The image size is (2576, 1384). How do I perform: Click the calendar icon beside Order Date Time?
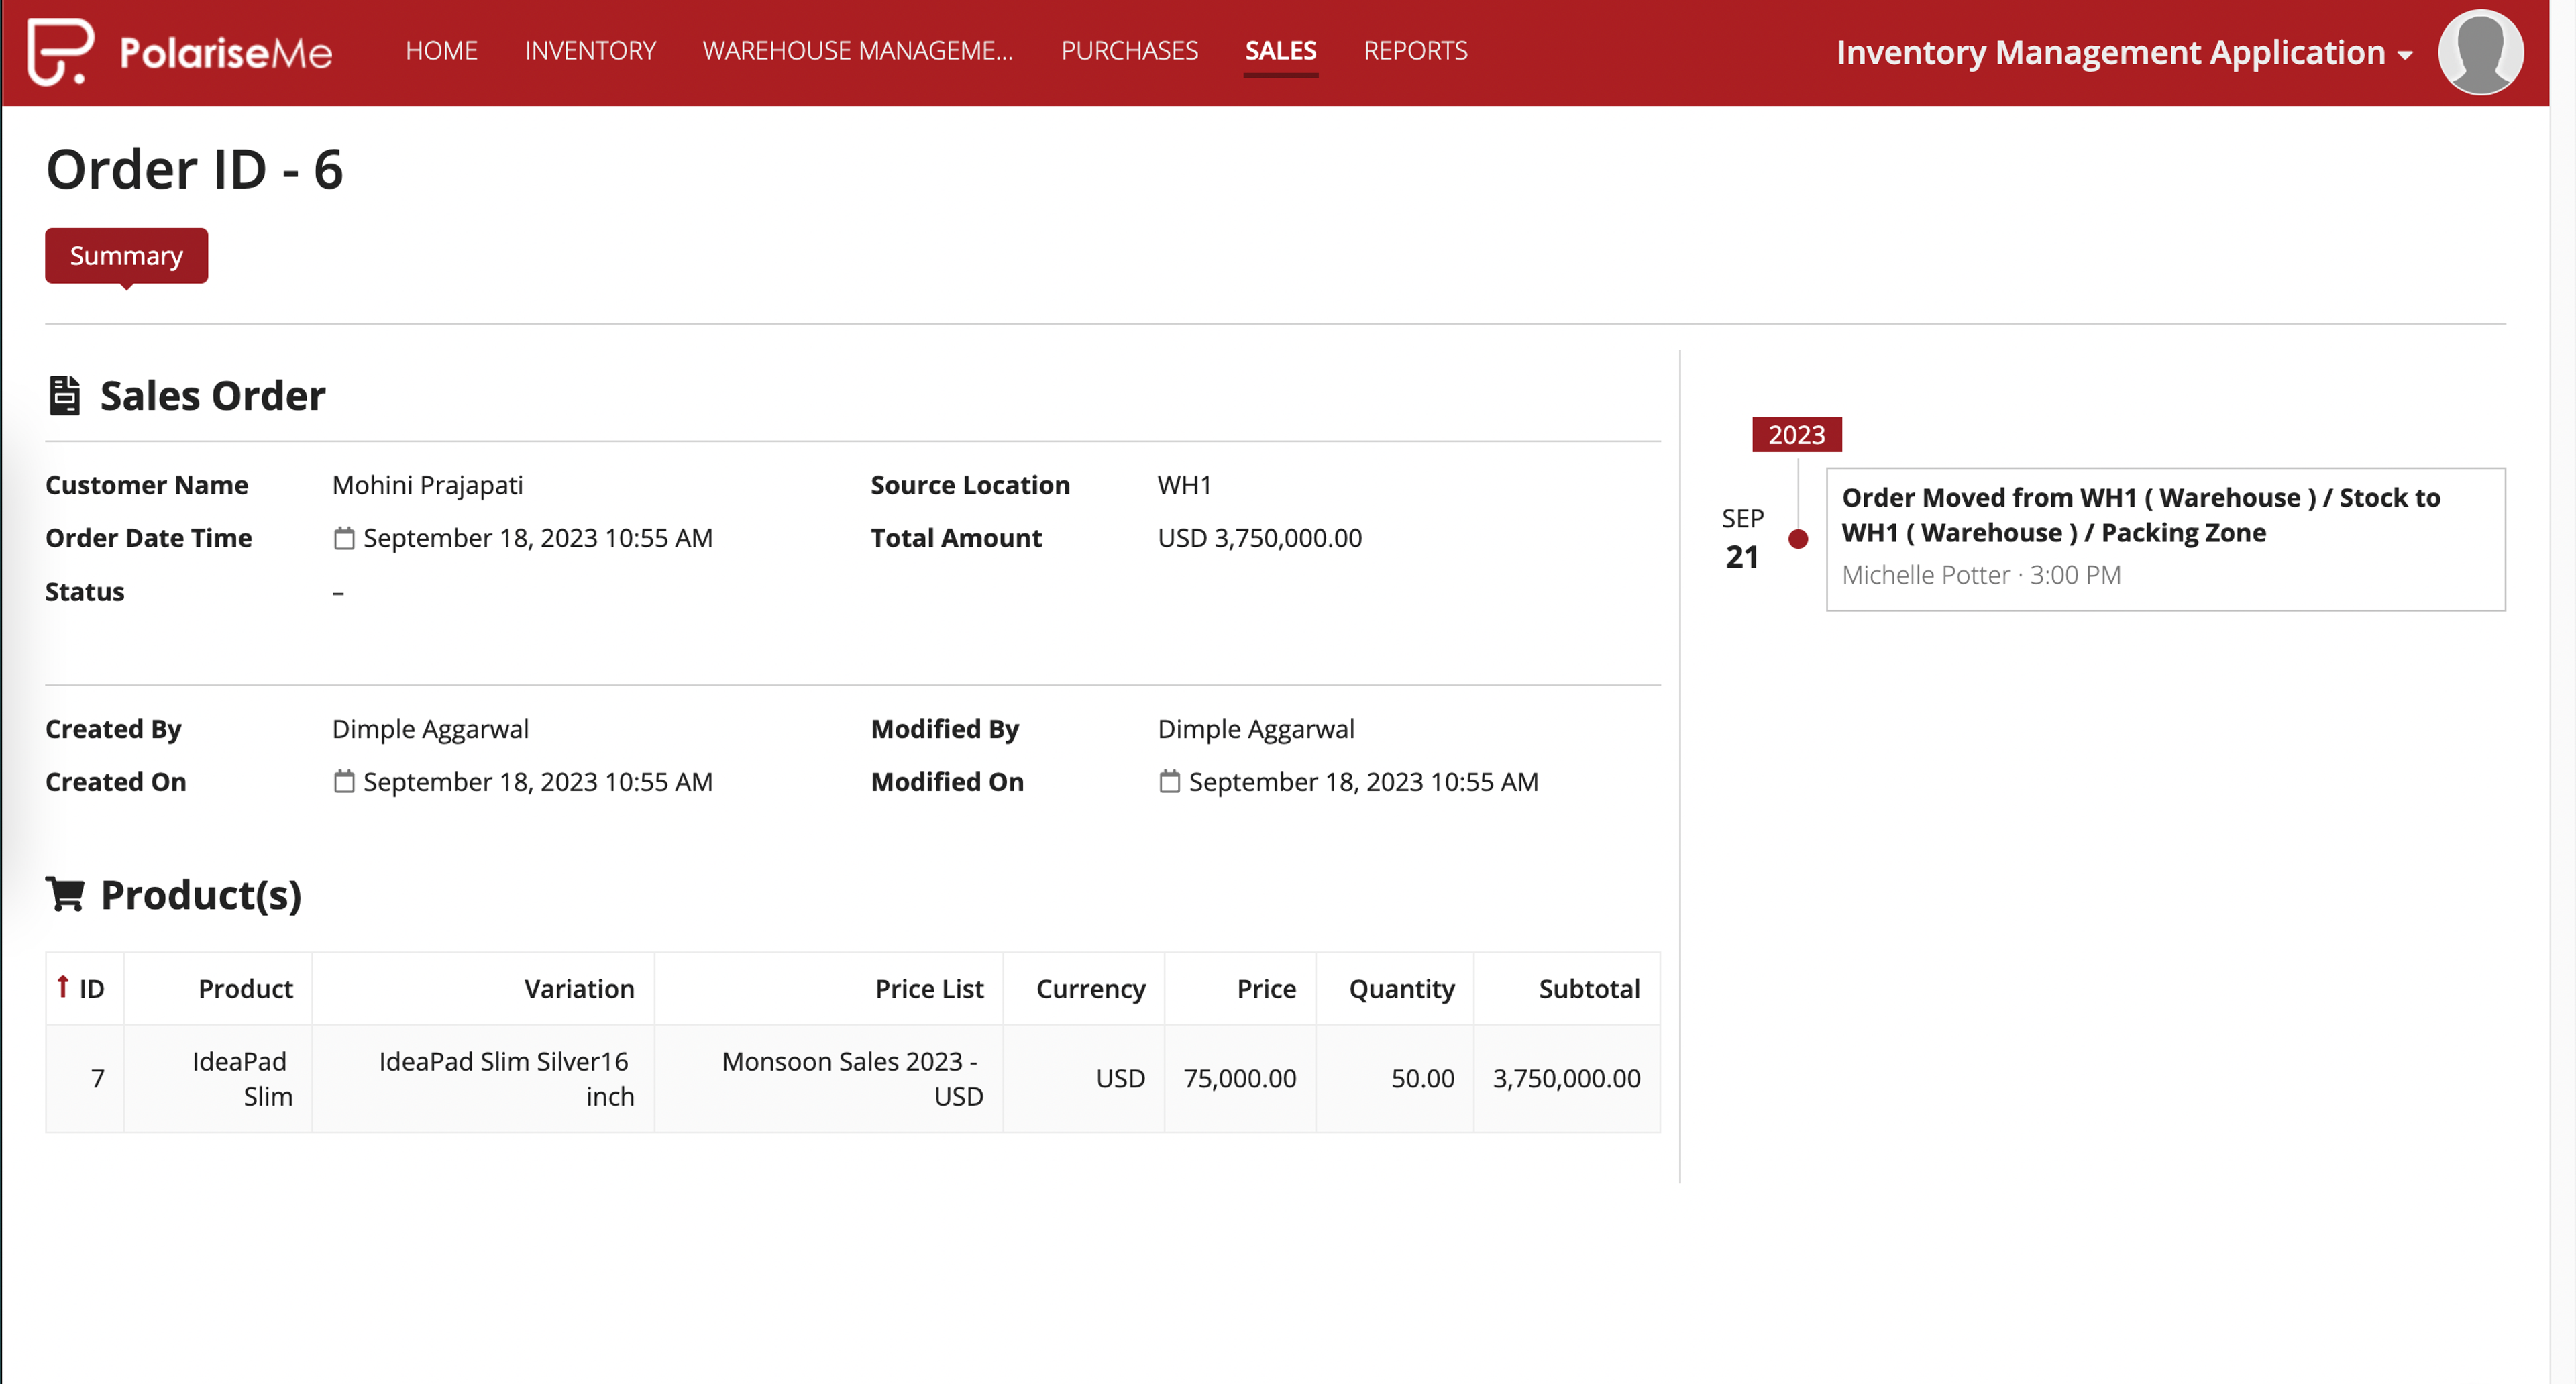pyautogui.click(x=344, y=538)
